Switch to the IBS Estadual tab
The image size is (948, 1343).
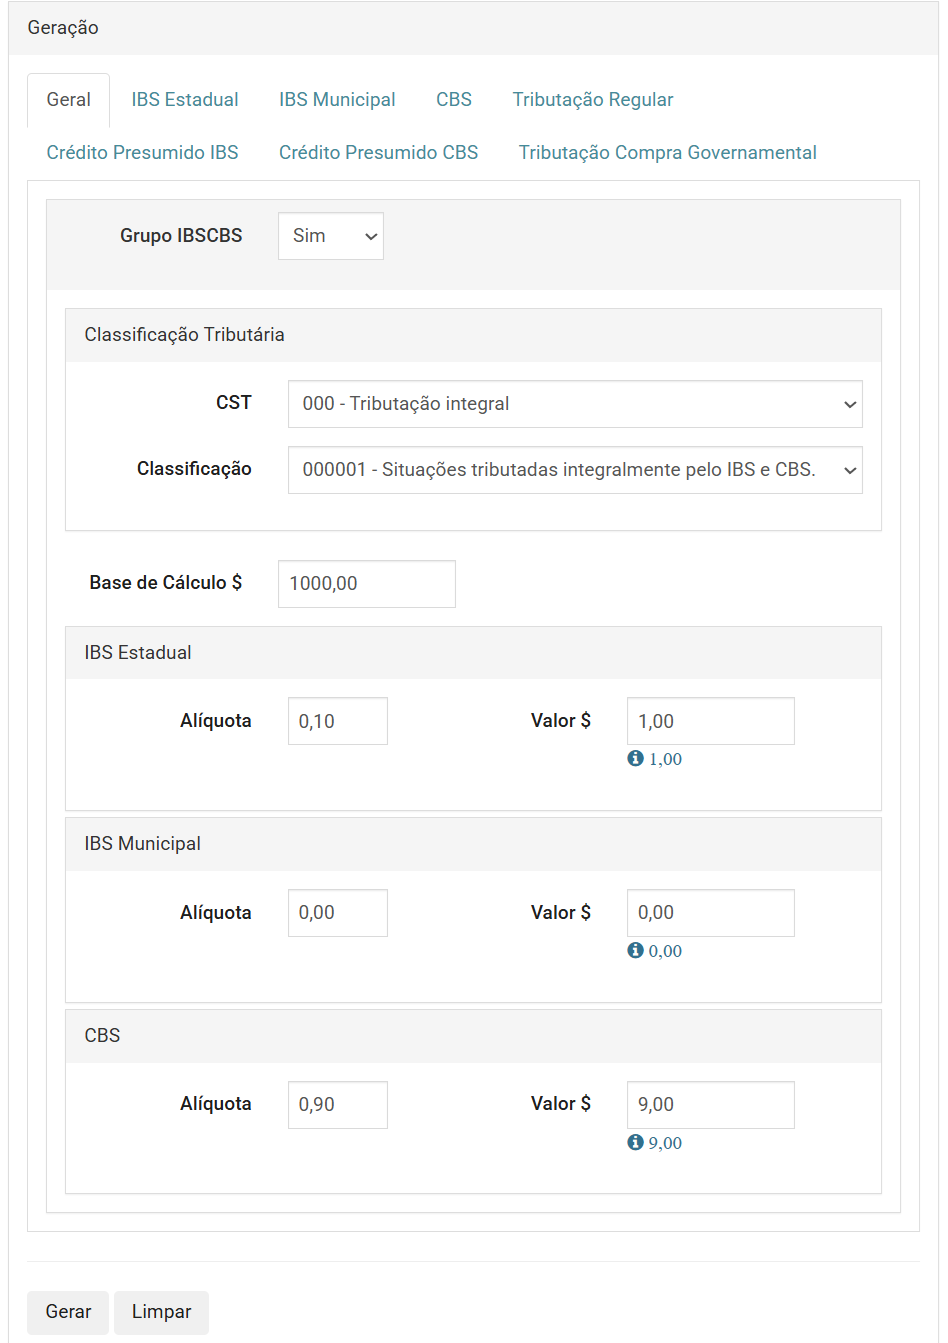[185, 100]
